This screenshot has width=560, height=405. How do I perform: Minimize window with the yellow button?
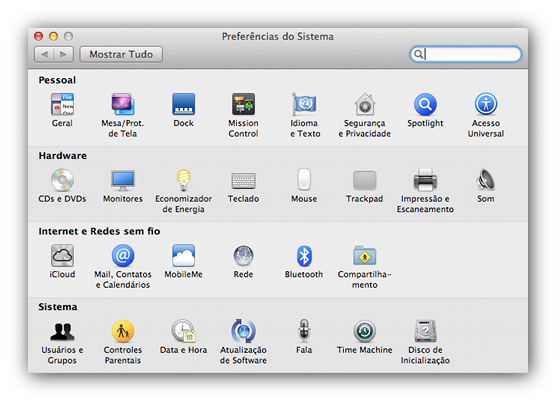click(x=54, y=36)
